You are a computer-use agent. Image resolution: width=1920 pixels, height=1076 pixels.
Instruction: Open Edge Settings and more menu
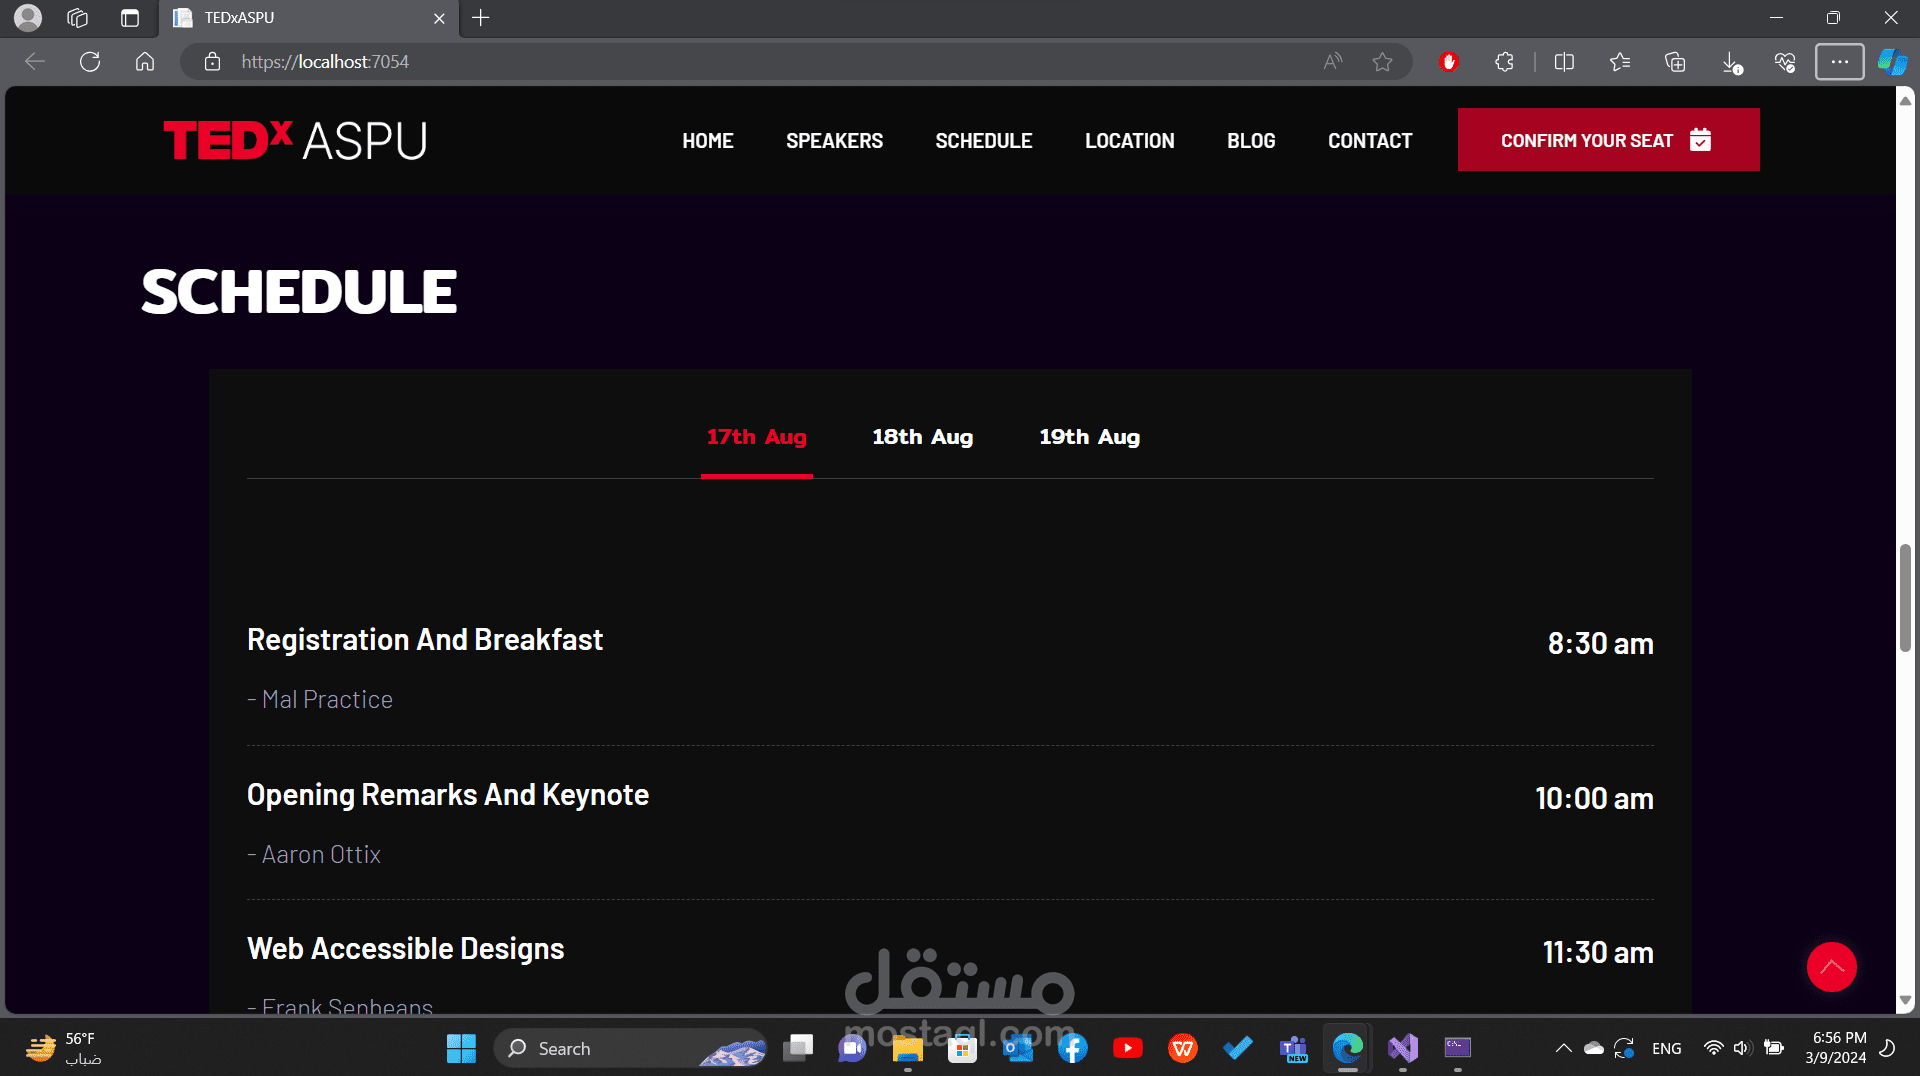[x=1839, y=62]
